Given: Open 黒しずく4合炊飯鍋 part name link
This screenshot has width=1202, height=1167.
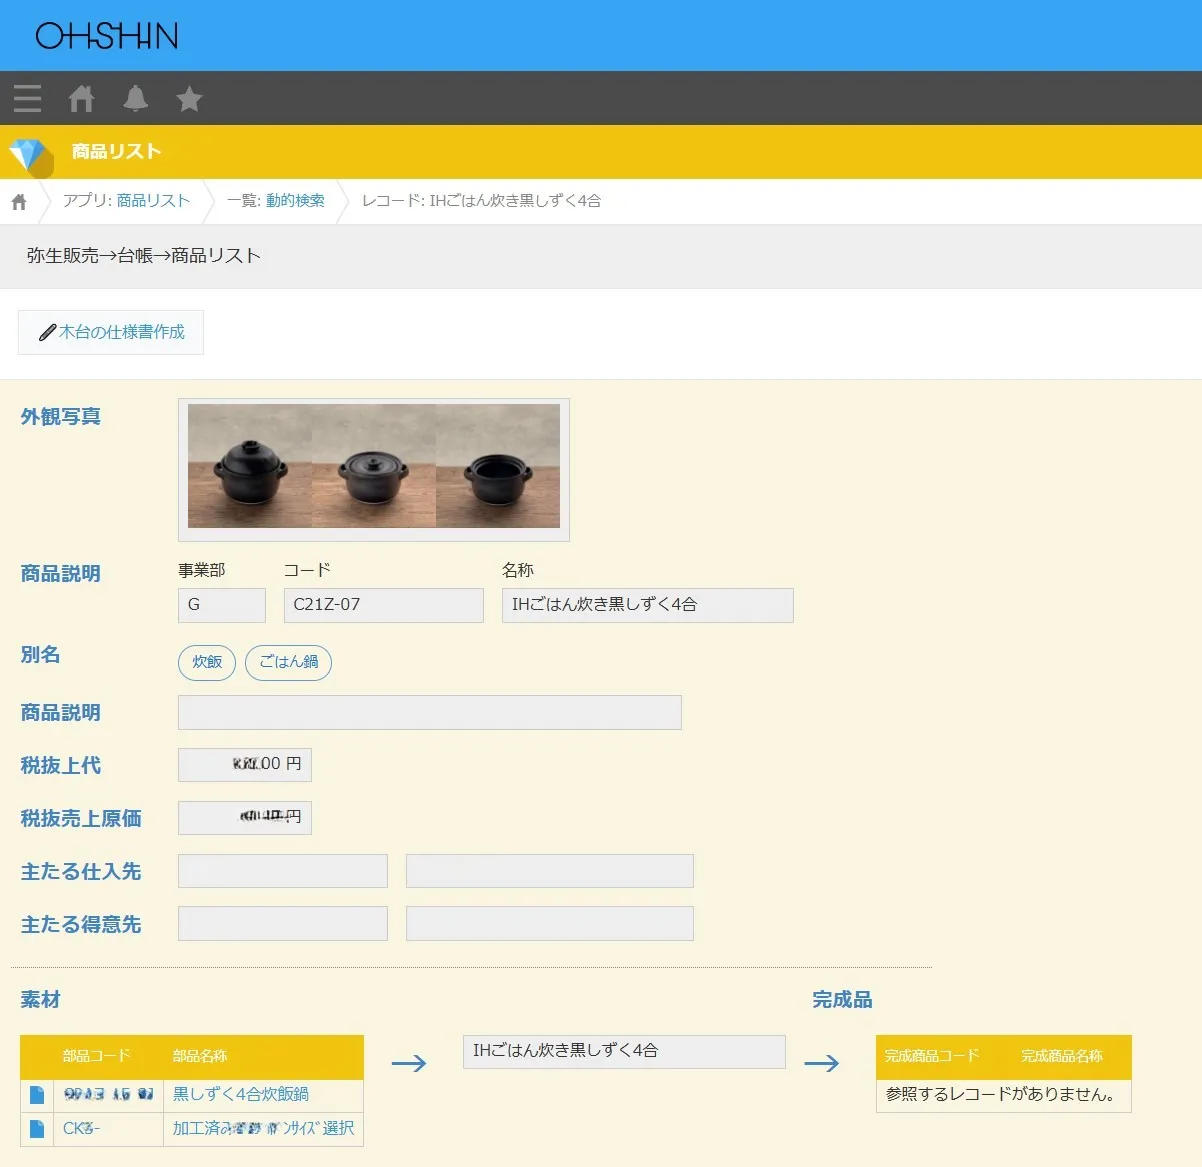Looking at the screenshot, I should [240, 1094].
